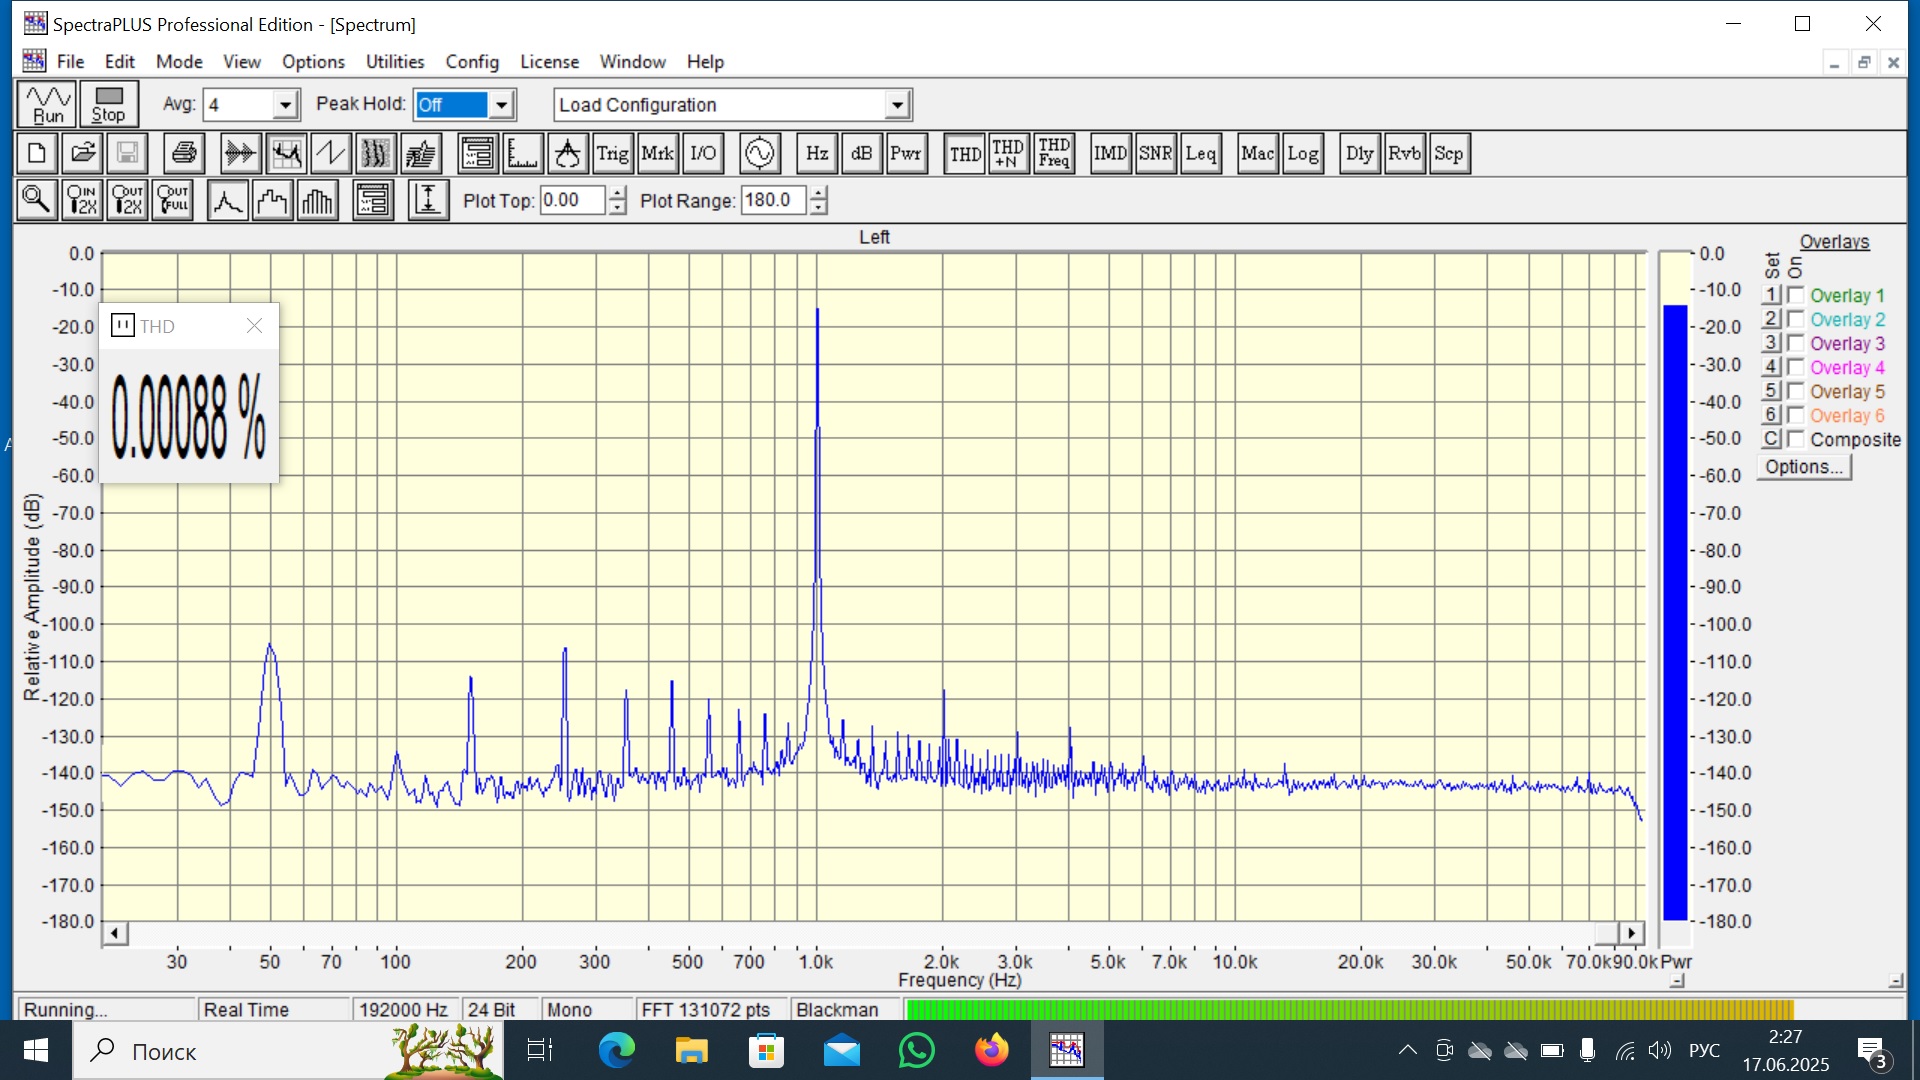Click the signal generator sine-circle icon

759,154
